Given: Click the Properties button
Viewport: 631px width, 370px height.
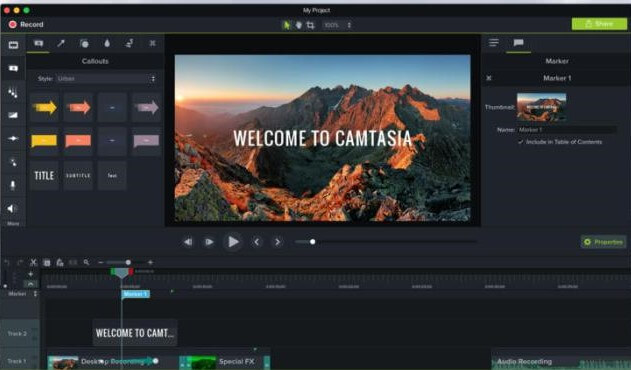Looking at the screenshot, I should pyautogui.click(x=603, y=242).
